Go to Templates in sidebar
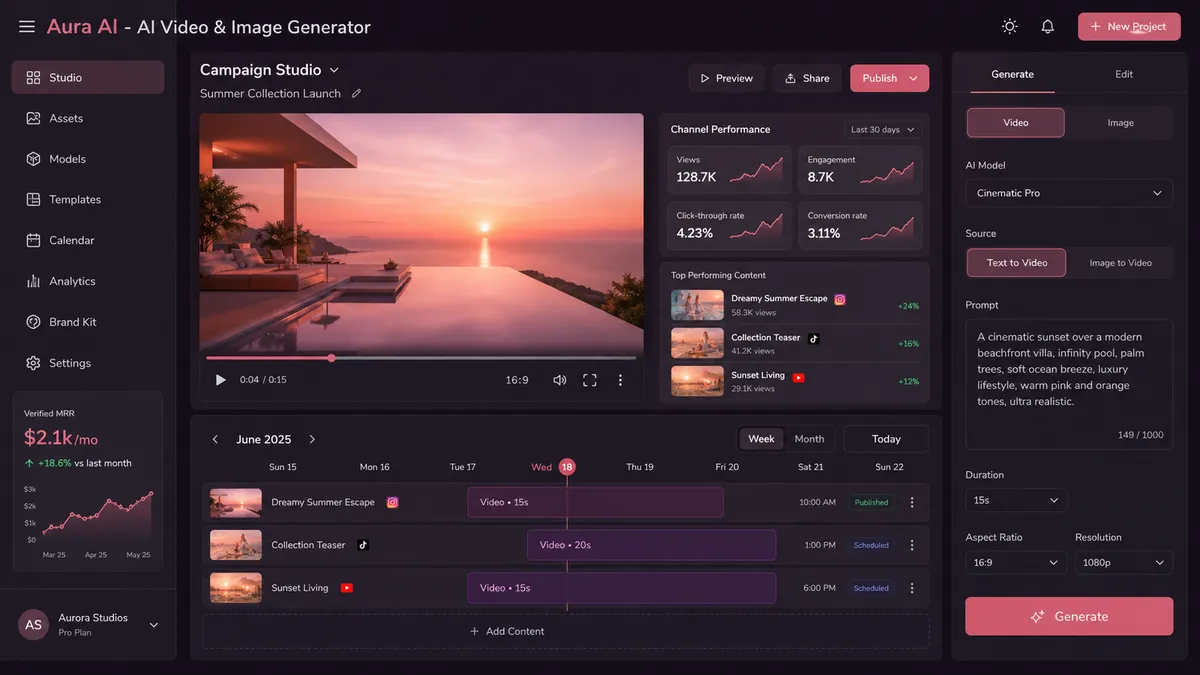 (88, 200)
